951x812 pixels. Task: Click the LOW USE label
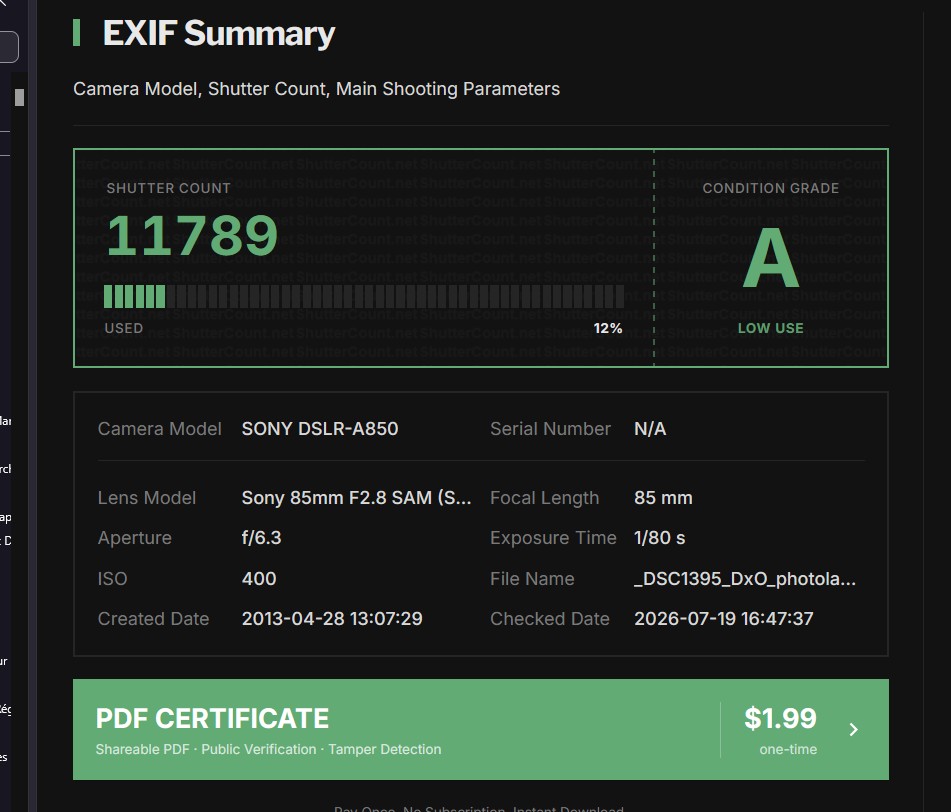click(770, 328)
